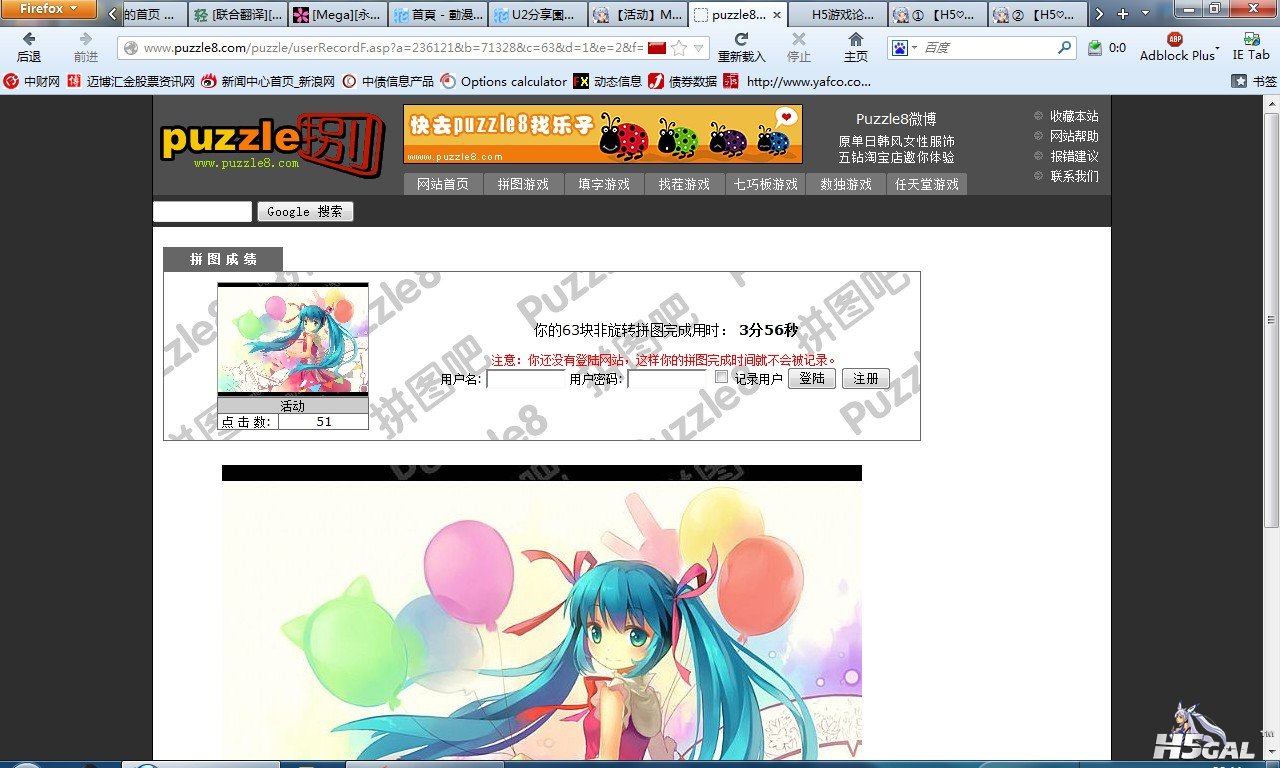1280x768 pixels.
Task: Click the Google search text field
Action: coord(202,211)
